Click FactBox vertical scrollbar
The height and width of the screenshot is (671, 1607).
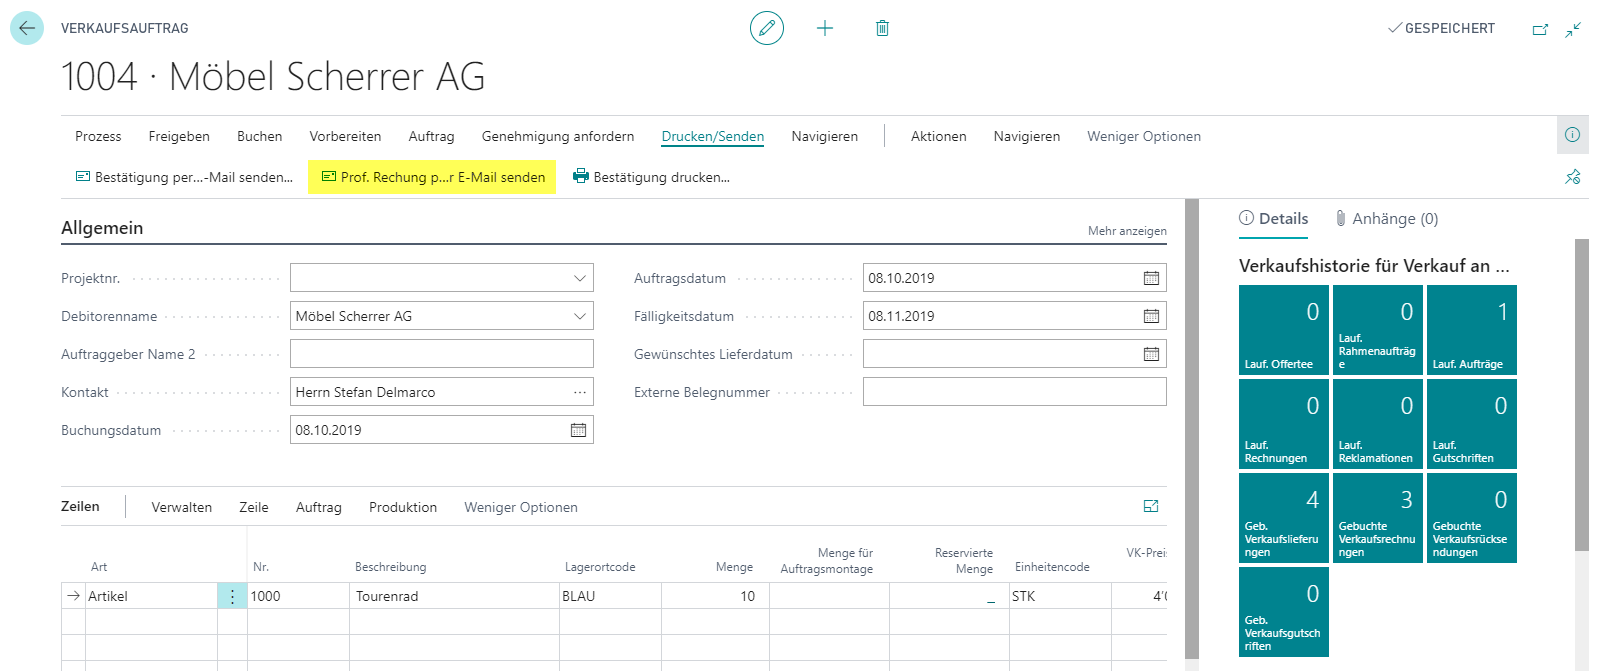pyautogui.click(x=1581, y=395)
